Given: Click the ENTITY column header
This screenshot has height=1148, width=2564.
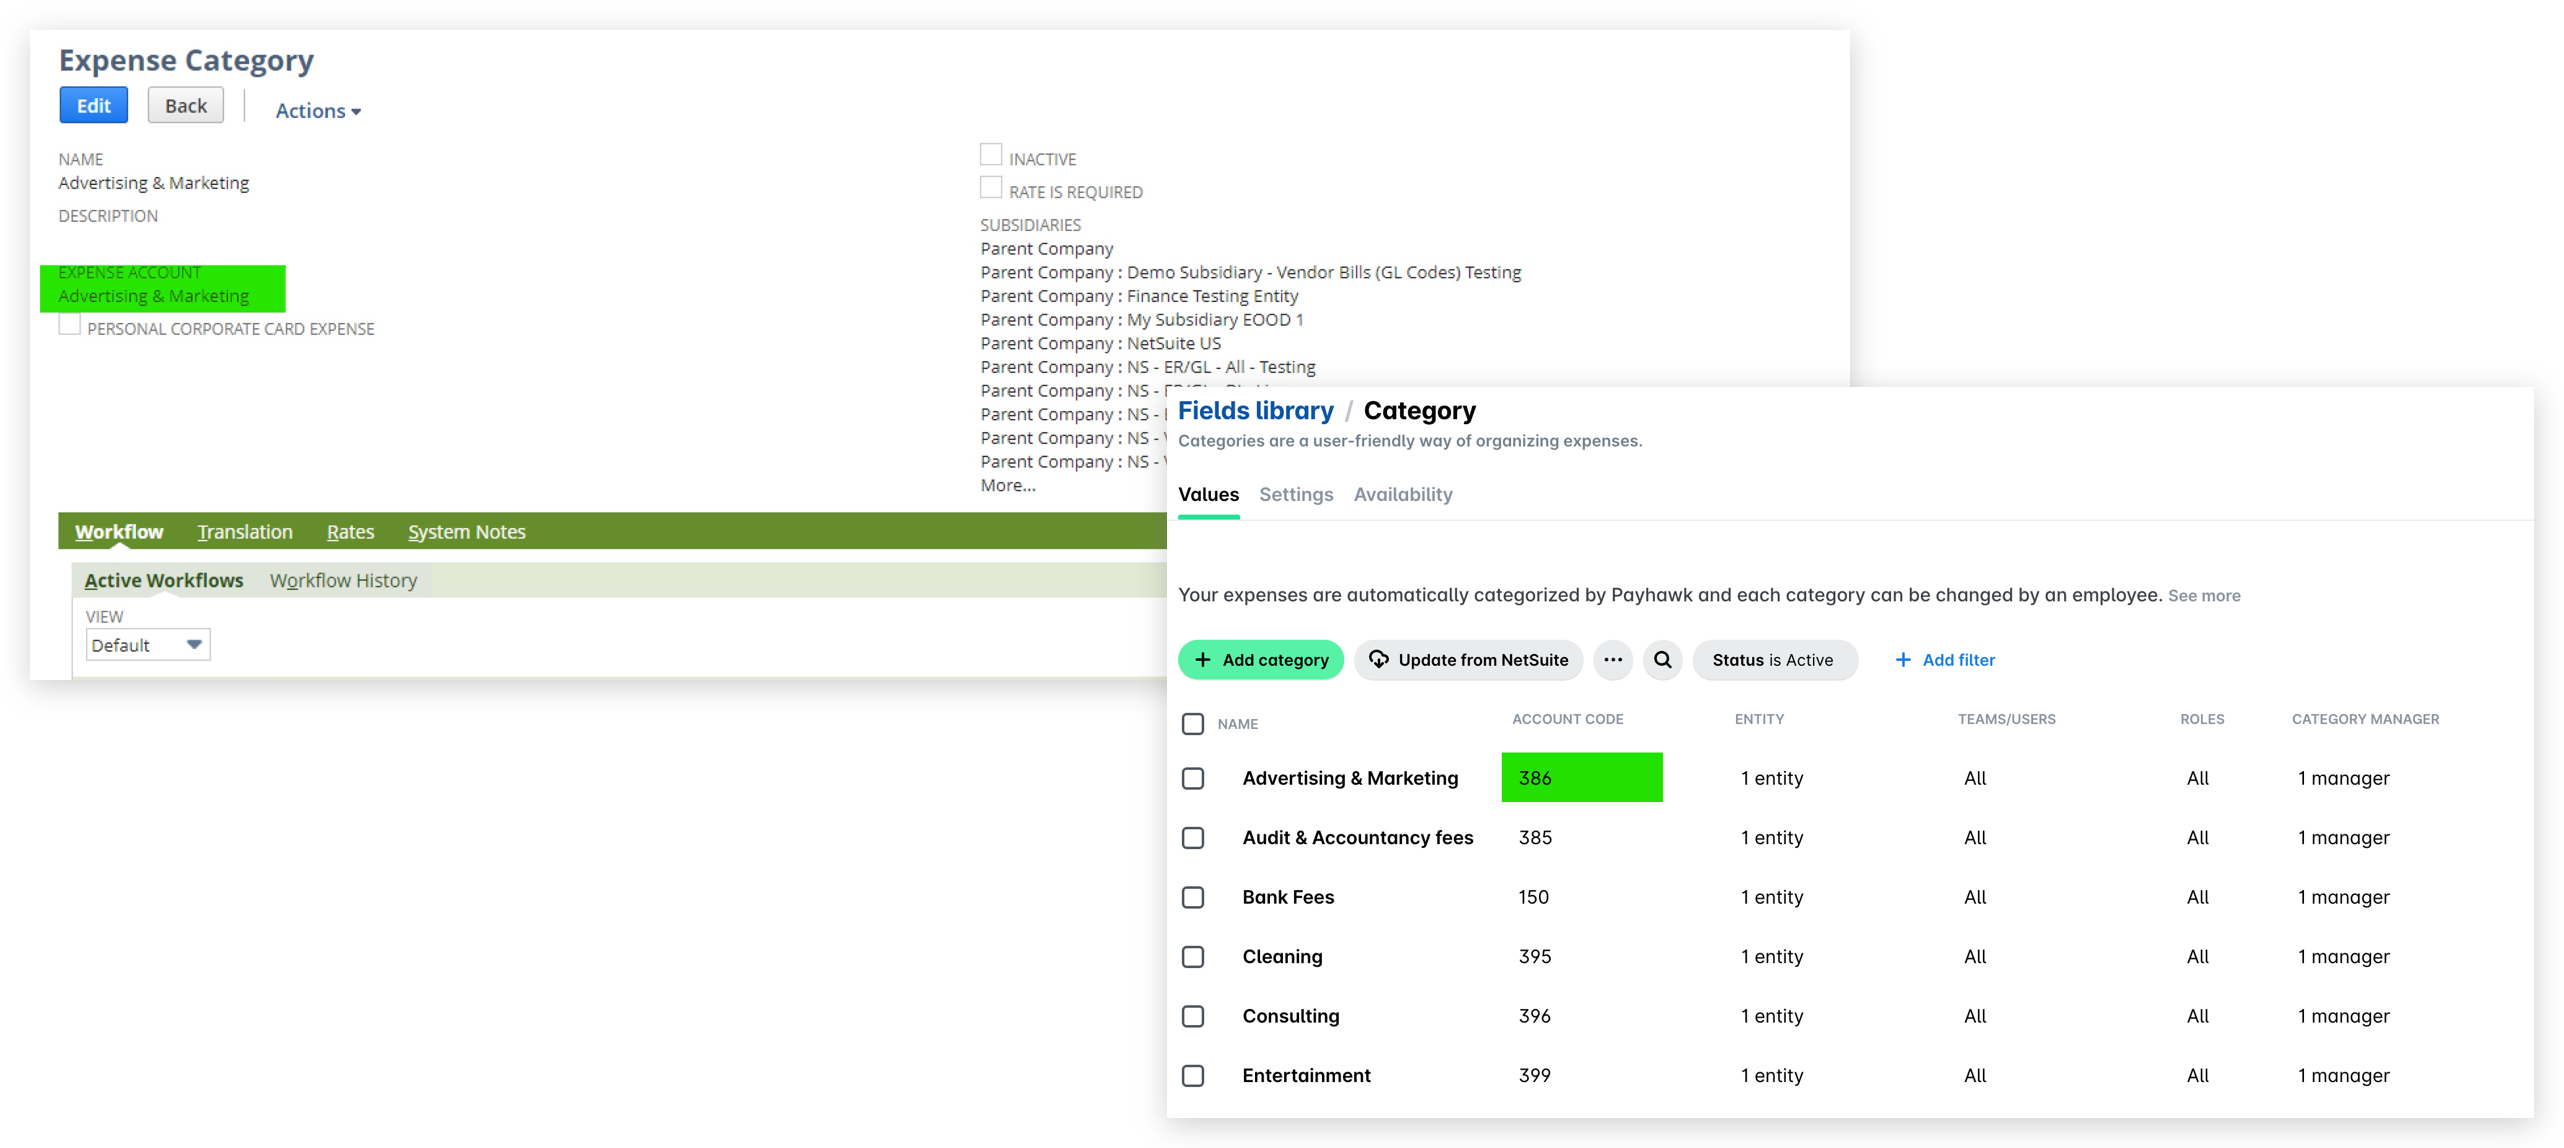Looking at the screenshot, I should pos(1759,719).
